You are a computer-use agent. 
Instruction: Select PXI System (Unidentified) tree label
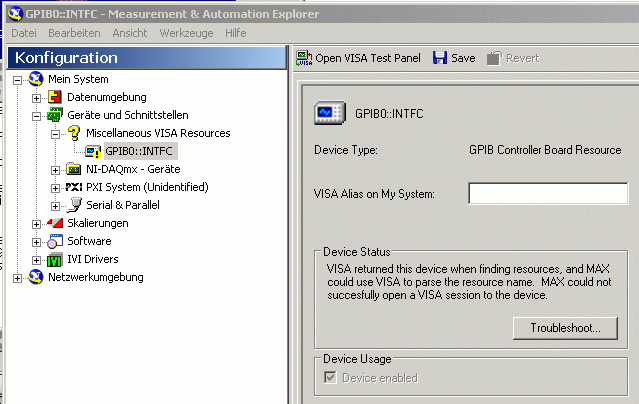coord(147,187)
